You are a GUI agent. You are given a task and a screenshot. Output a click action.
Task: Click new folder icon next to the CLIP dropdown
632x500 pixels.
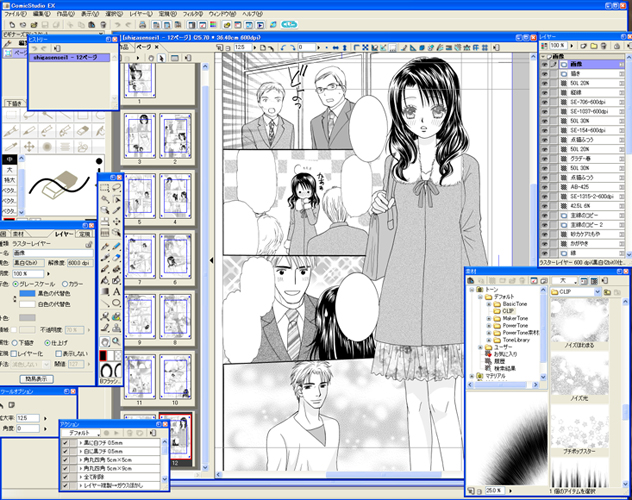coord(608,292)
